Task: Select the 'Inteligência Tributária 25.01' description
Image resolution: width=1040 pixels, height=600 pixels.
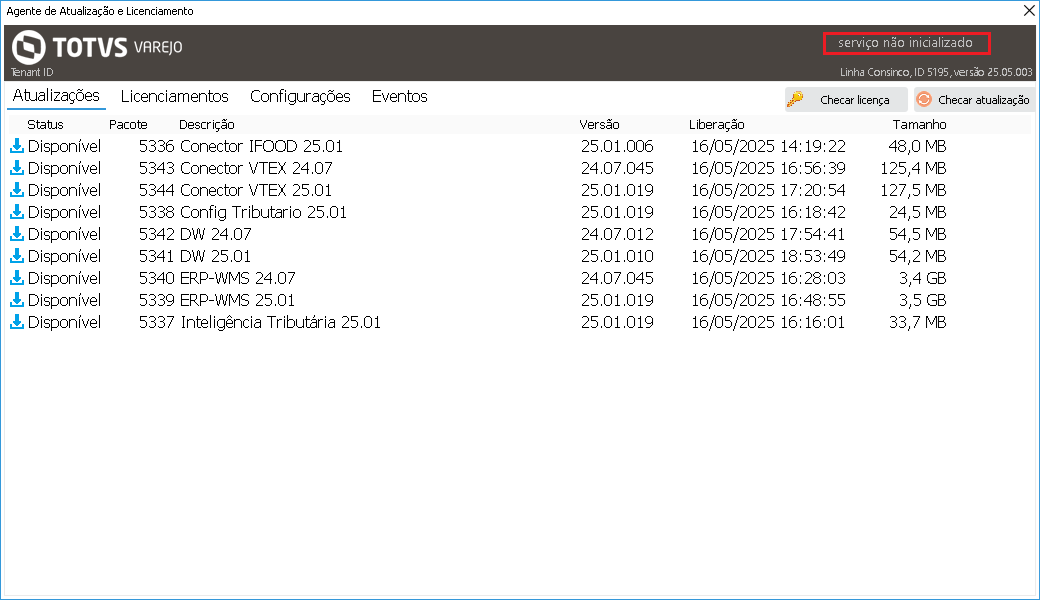Action: click(x=281, y=322)
